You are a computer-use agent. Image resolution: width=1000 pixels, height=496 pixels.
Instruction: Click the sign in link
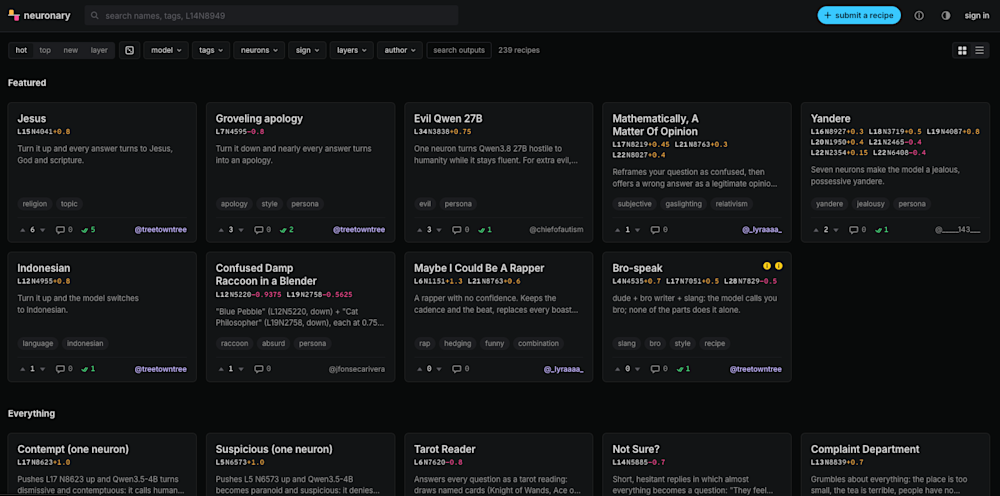(x=976, y=16)
